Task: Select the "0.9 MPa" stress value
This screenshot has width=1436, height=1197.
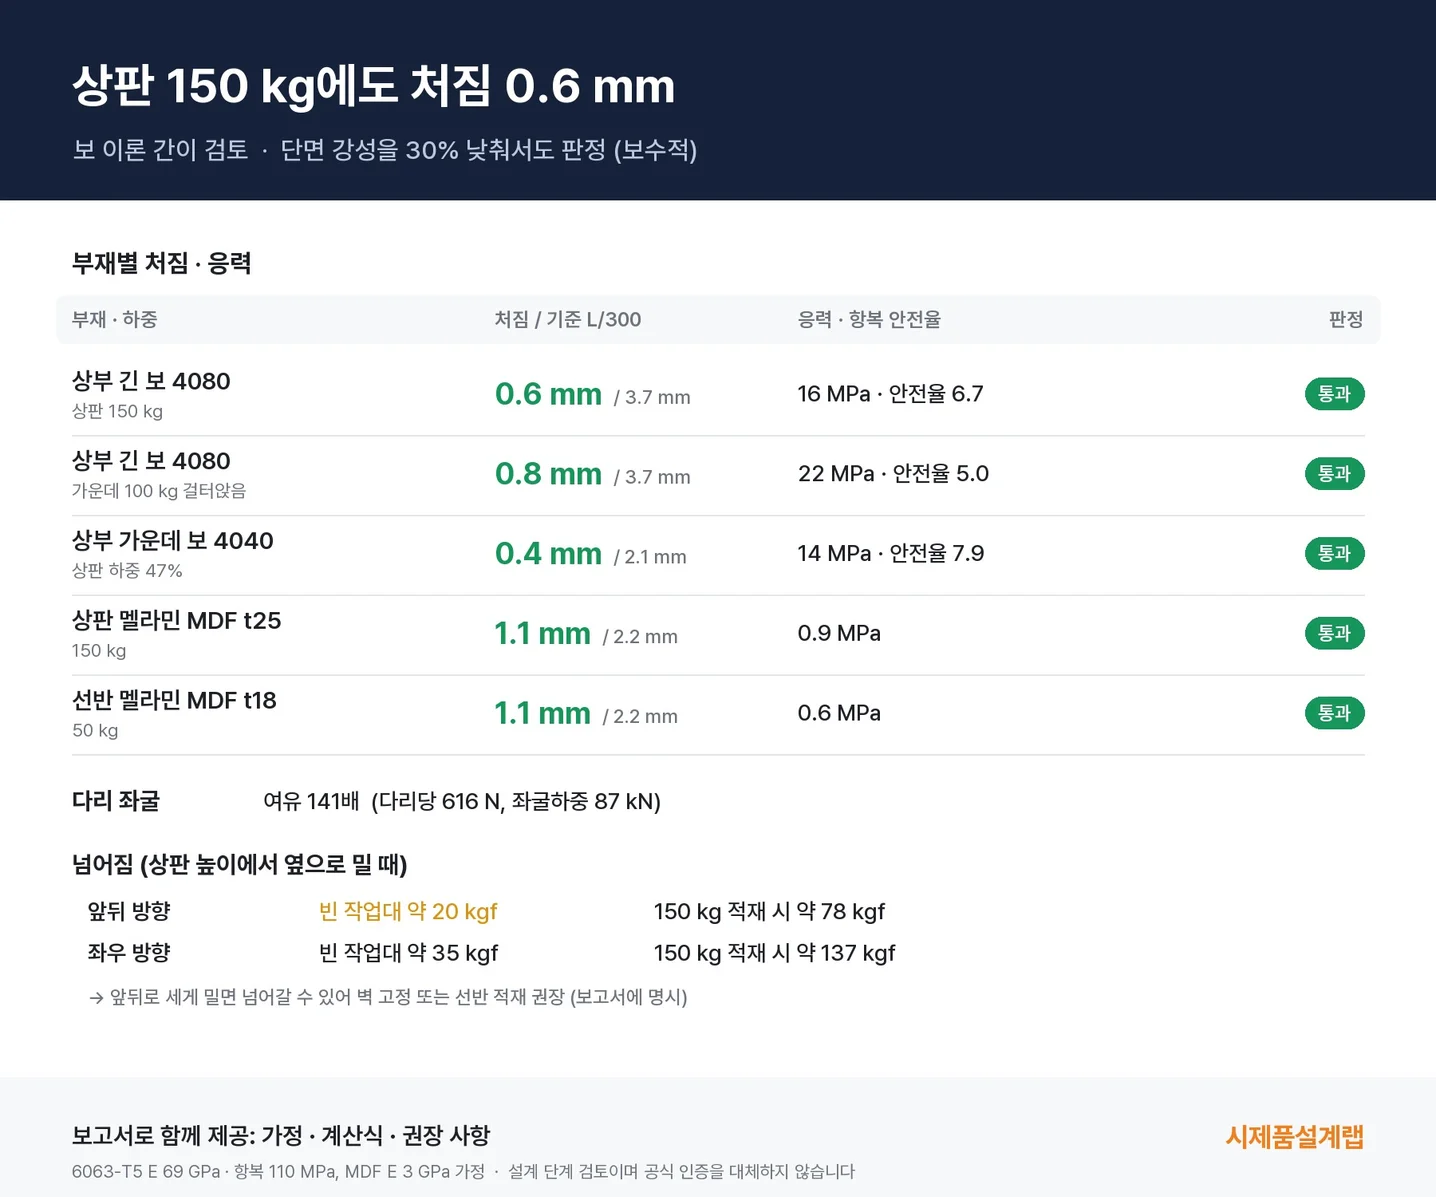Action: point(839,634)
